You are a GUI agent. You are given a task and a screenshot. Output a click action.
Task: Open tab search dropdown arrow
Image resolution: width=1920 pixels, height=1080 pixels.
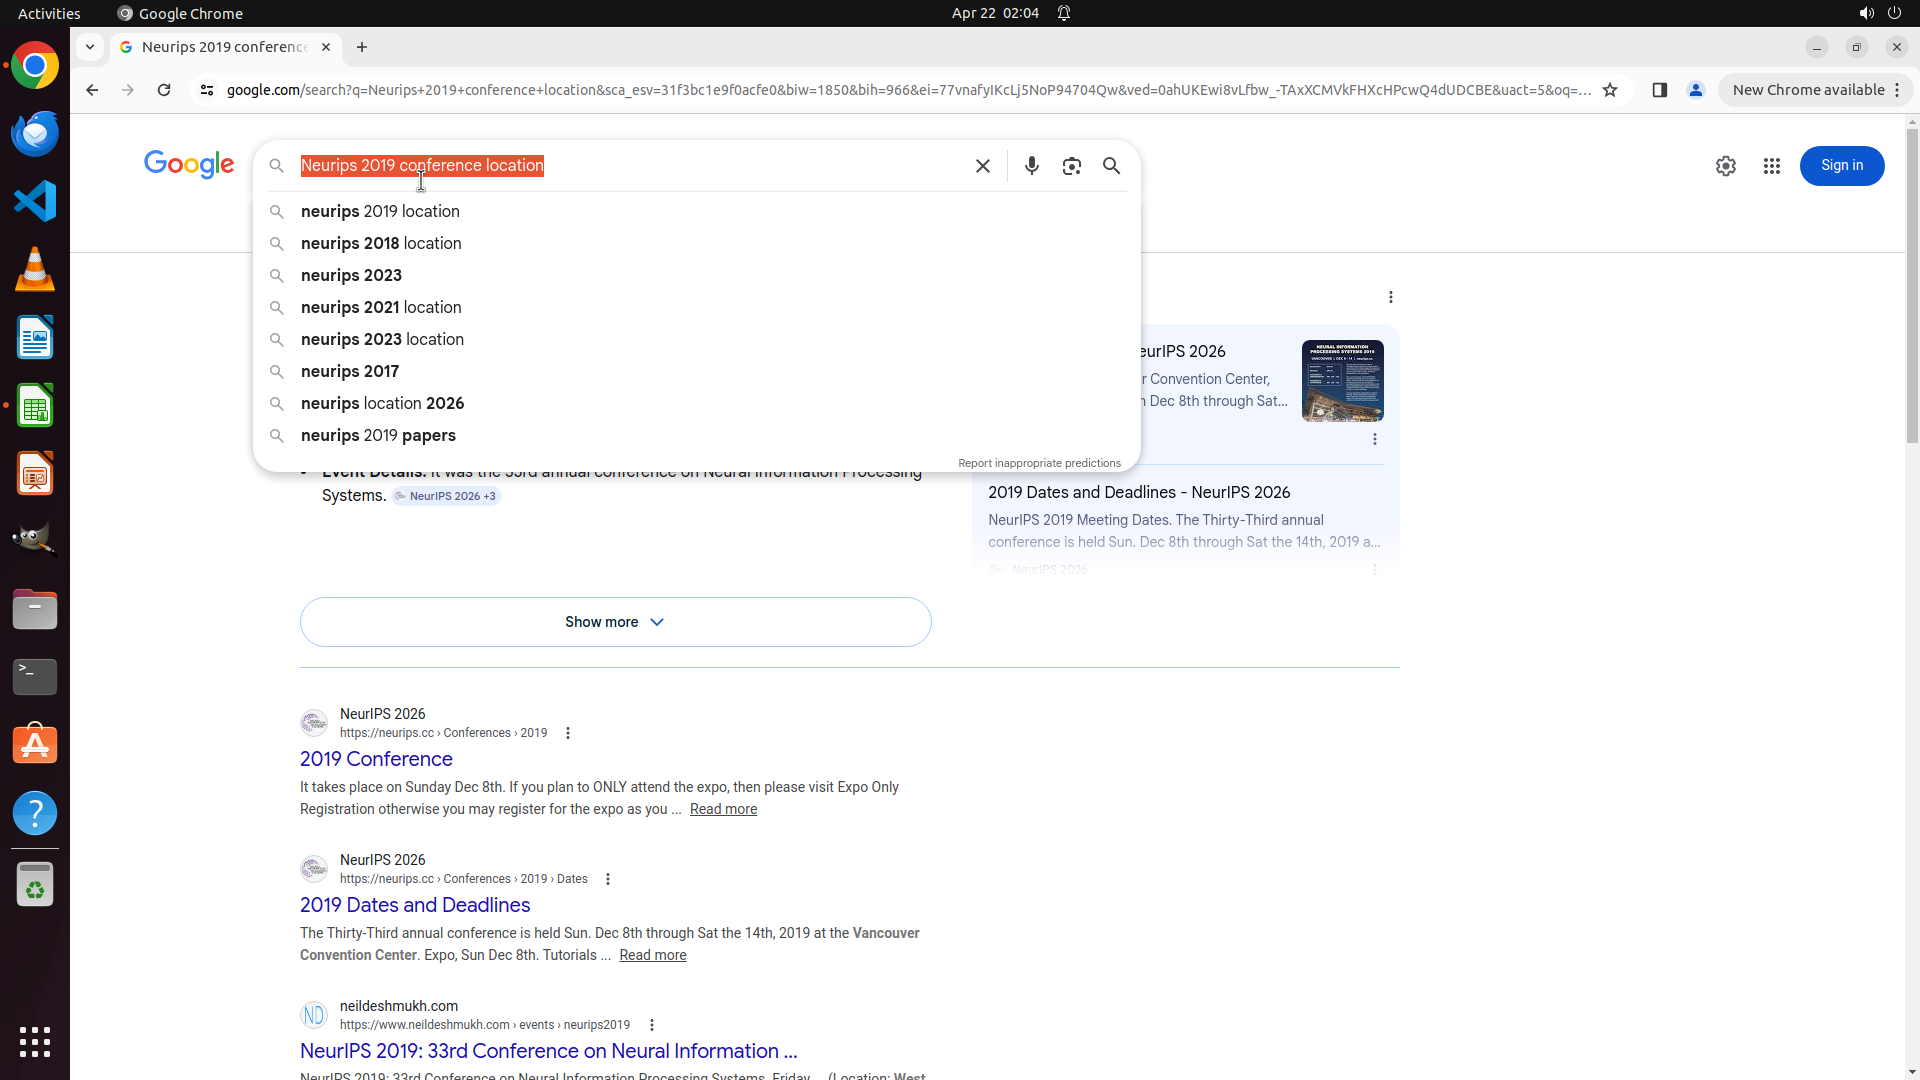90,47
